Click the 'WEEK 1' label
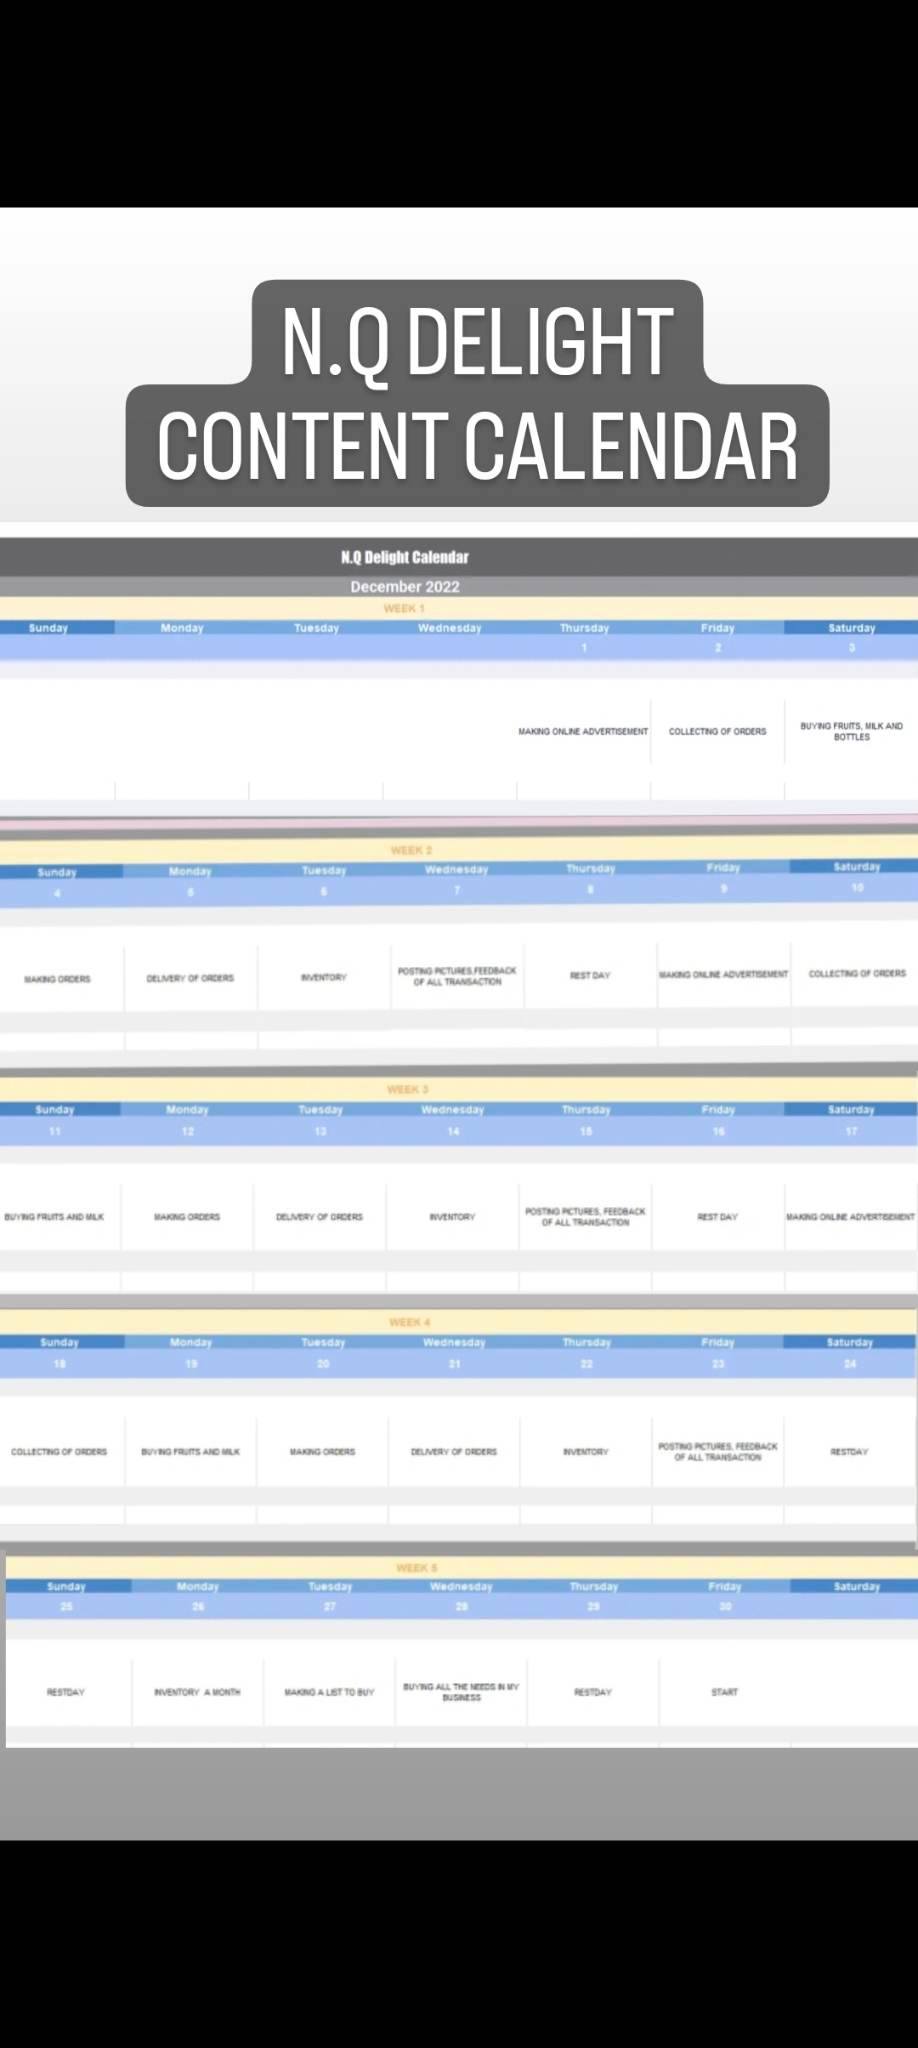This screenshot has width=918, height=2048. coord(404,608)
